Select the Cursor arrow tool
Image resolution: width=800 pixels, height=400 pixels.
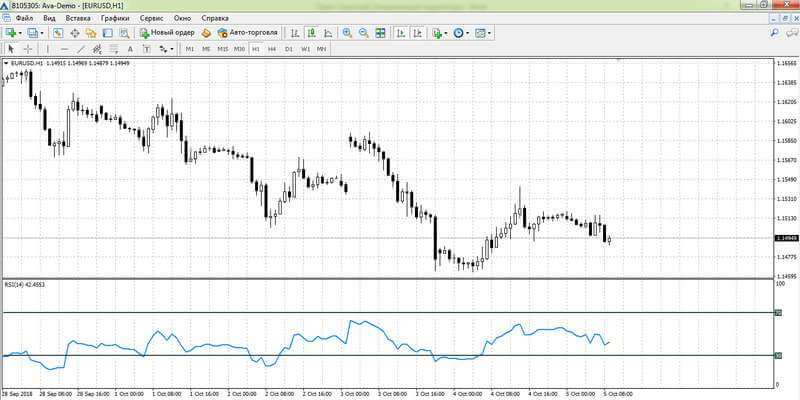[11, 49]
